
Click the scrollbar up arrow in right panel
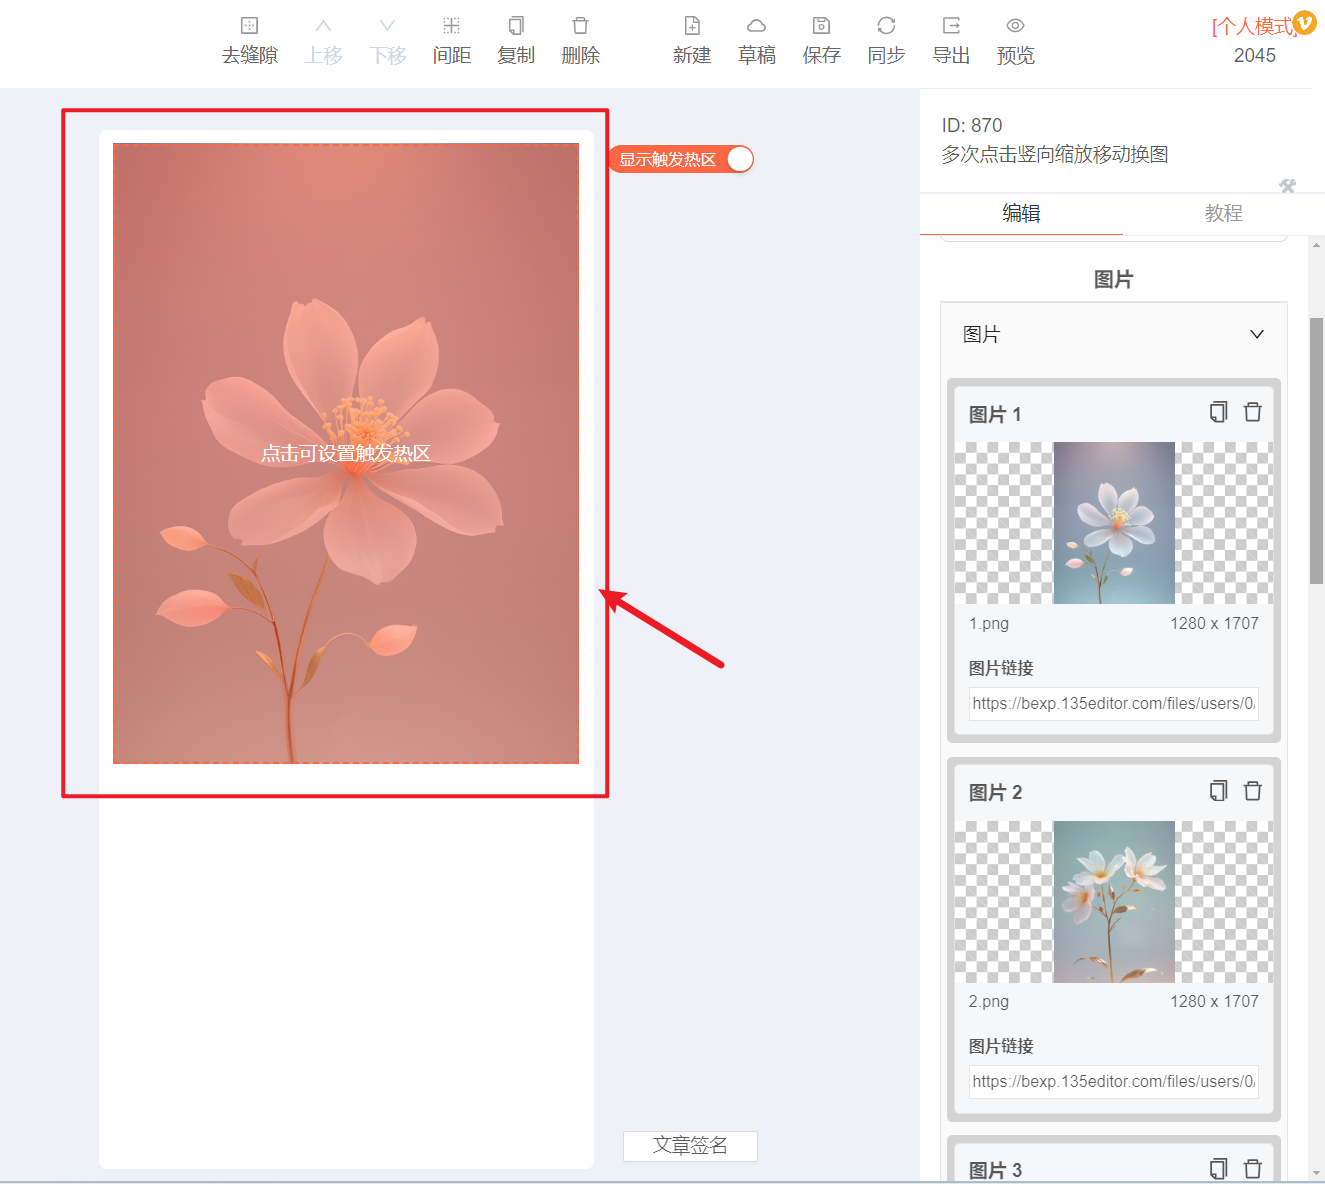point(1316,244)
